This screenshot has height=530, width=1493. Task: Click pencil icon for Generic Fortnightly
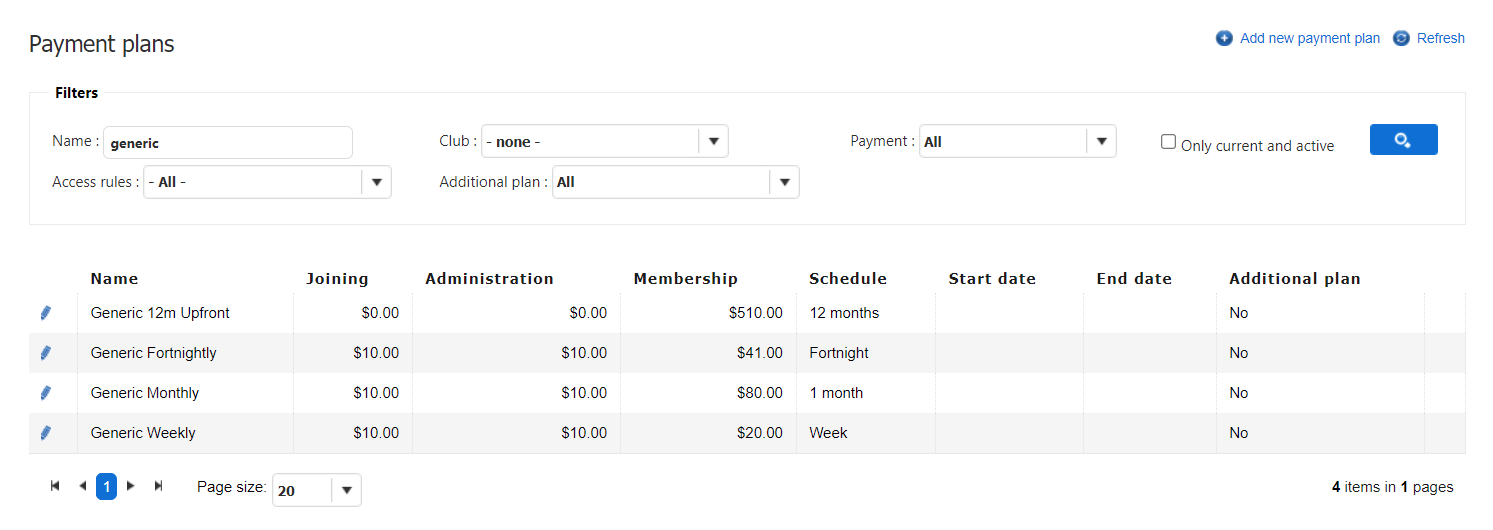pos(45,353)
